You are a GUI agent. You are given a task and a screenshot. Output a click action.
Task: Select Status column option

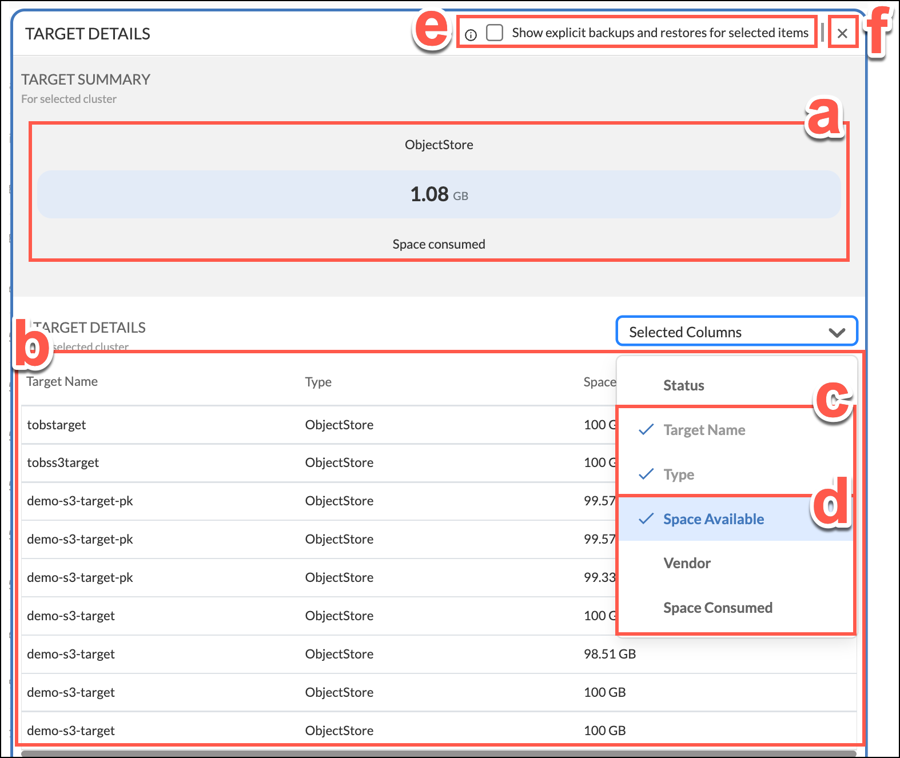(684, 385)
